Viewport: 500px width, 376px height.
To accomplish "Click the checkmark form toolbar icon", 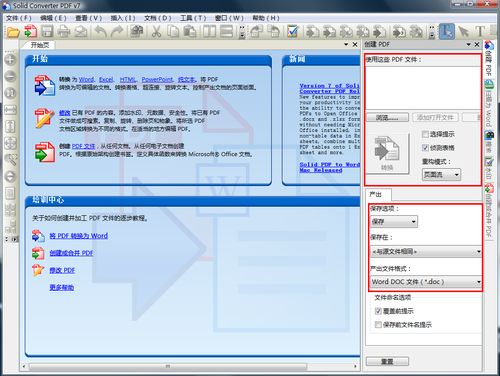I will (292, 32).
